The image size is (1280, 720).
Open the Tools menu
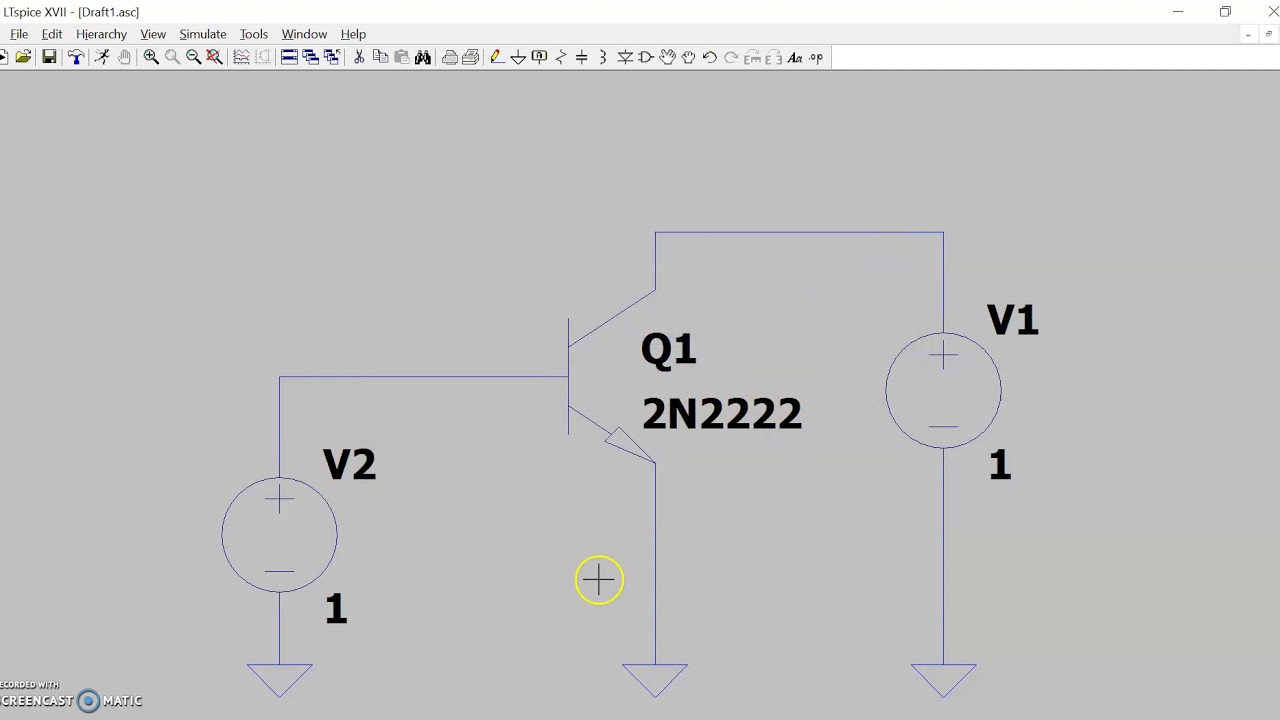[x=254, y=34]
